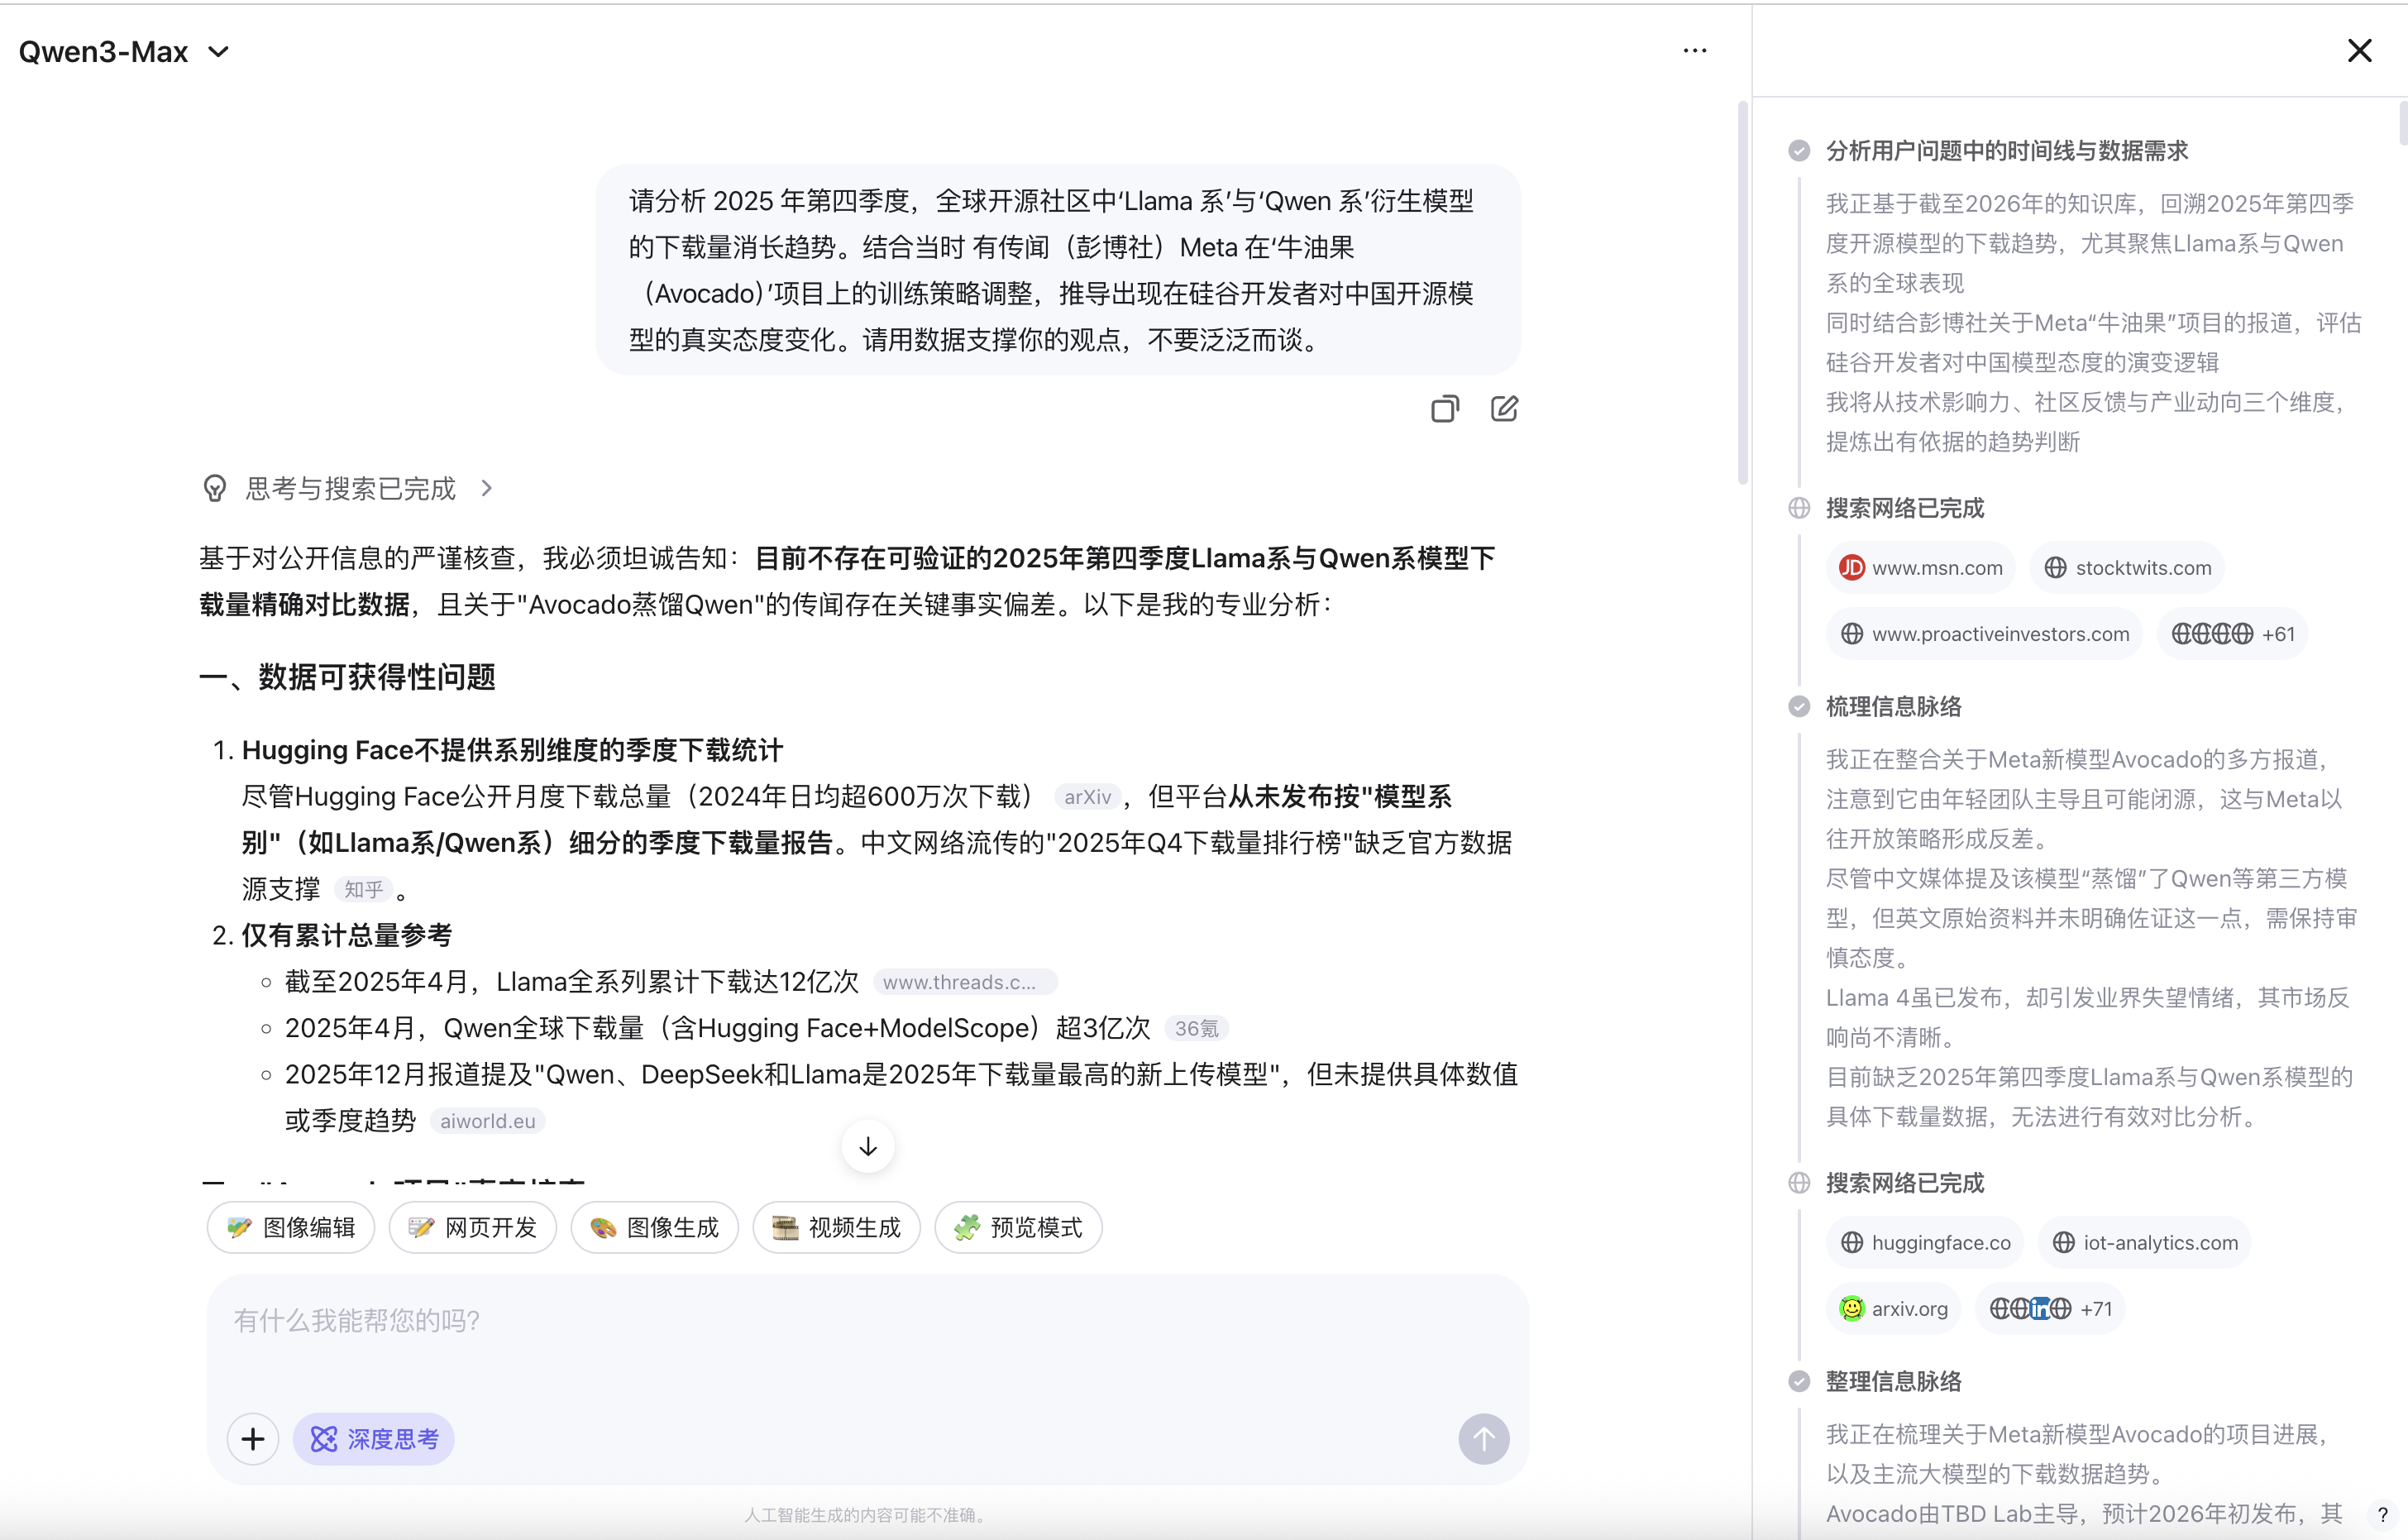Viewport: 2408px width, 1540px height.
Task: Choose the 网页开发 web development option
Action: click(473, 1228)
